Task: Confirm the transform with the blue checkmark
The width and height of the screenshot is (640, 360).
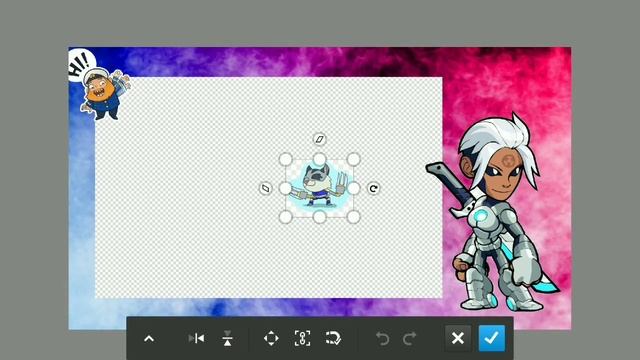Action: click(x=491, y=338)
